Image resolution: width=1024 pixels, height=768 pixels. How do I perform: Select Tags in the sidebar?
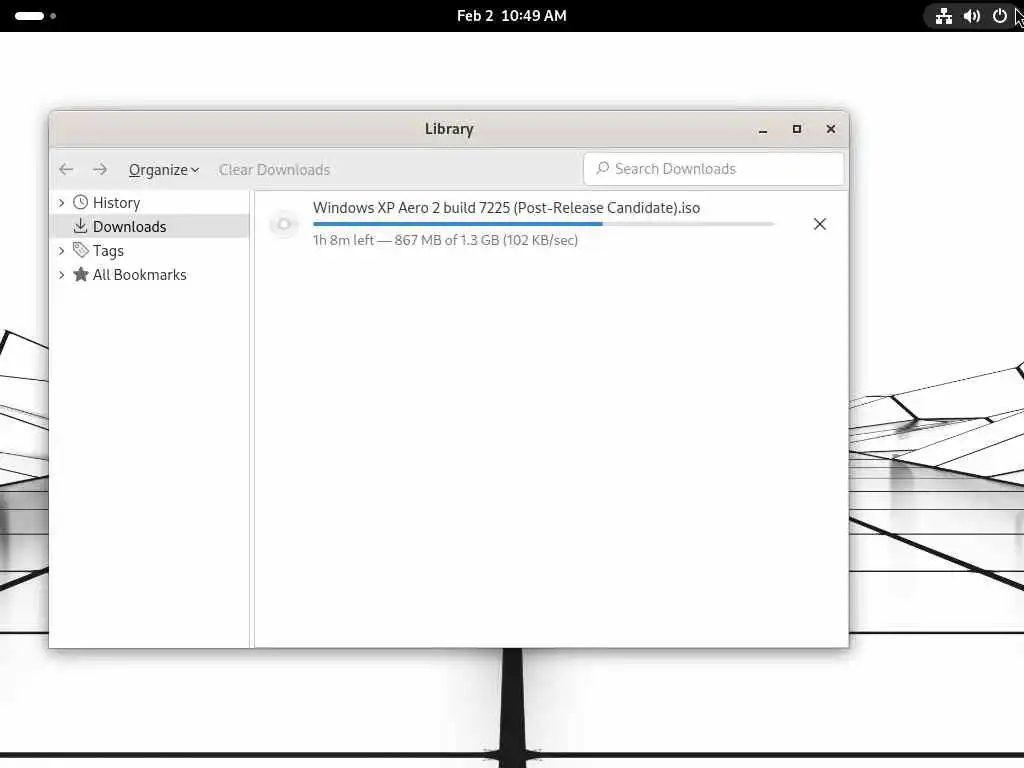(108, 251)
